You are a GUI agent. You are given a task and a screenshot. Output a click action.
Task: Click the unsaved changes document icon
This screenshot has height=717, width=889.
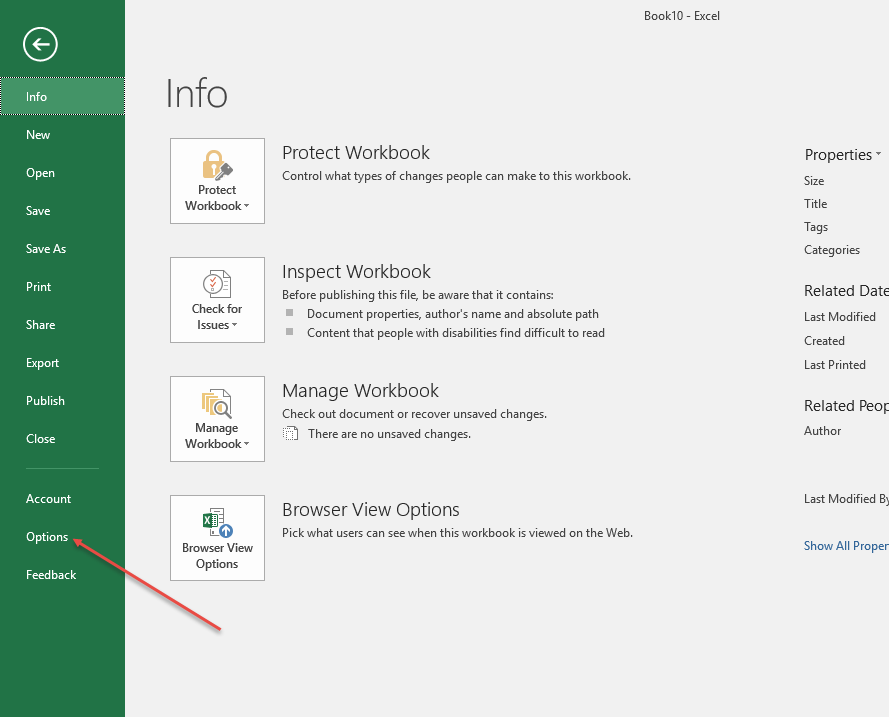290,434
